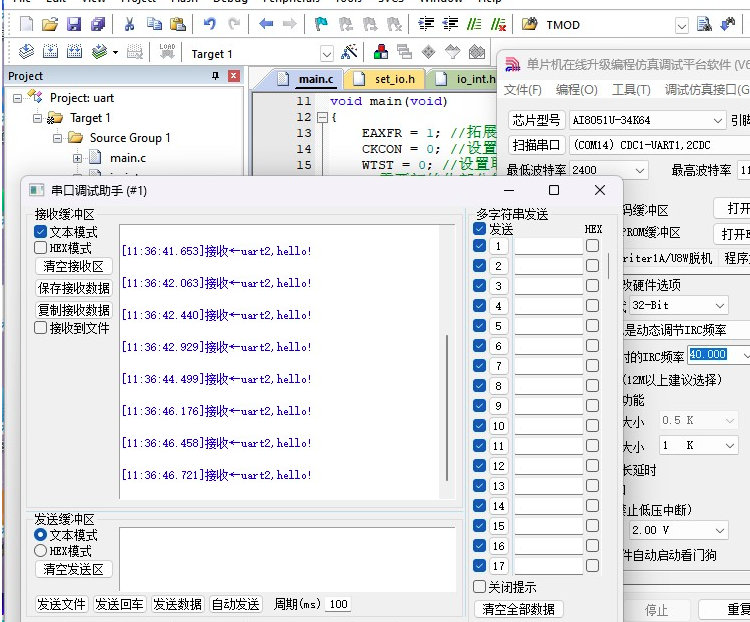Uncomment selection icon with red X

(x=498, y=24)
